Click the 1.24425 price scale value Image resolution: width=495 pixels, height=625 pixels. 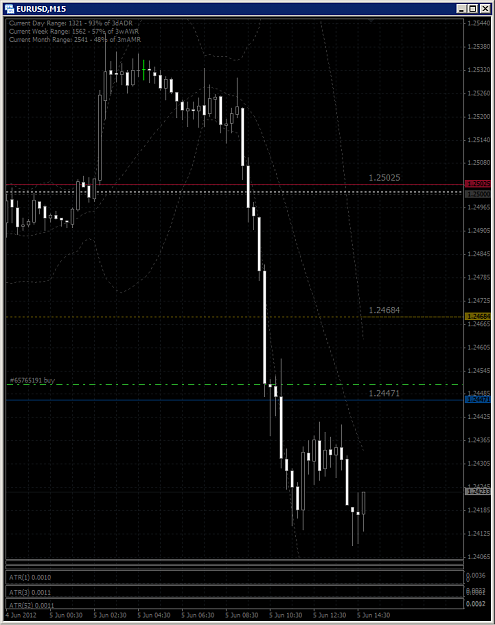479,417
